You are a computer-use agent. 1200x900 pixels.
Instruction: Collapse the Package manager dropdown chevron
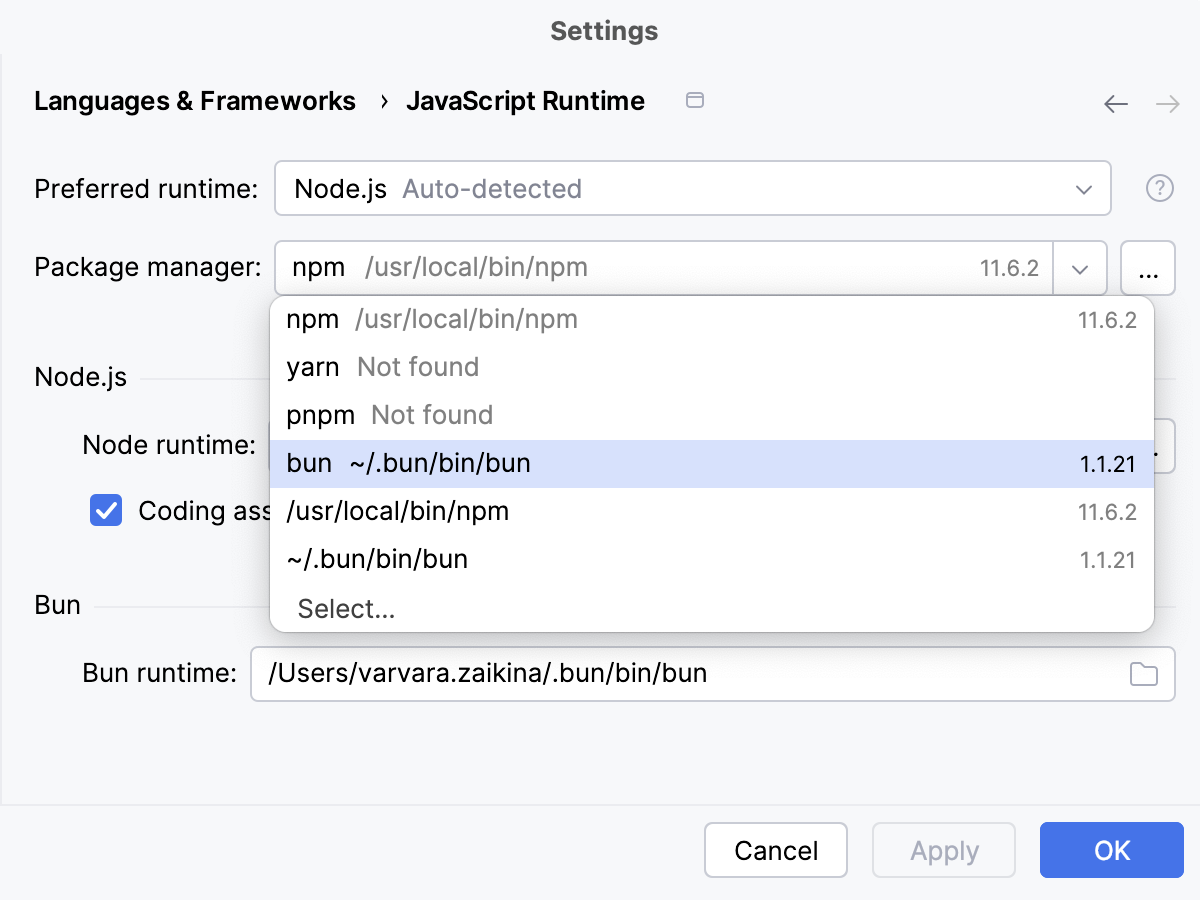(x=1081, y=268)
